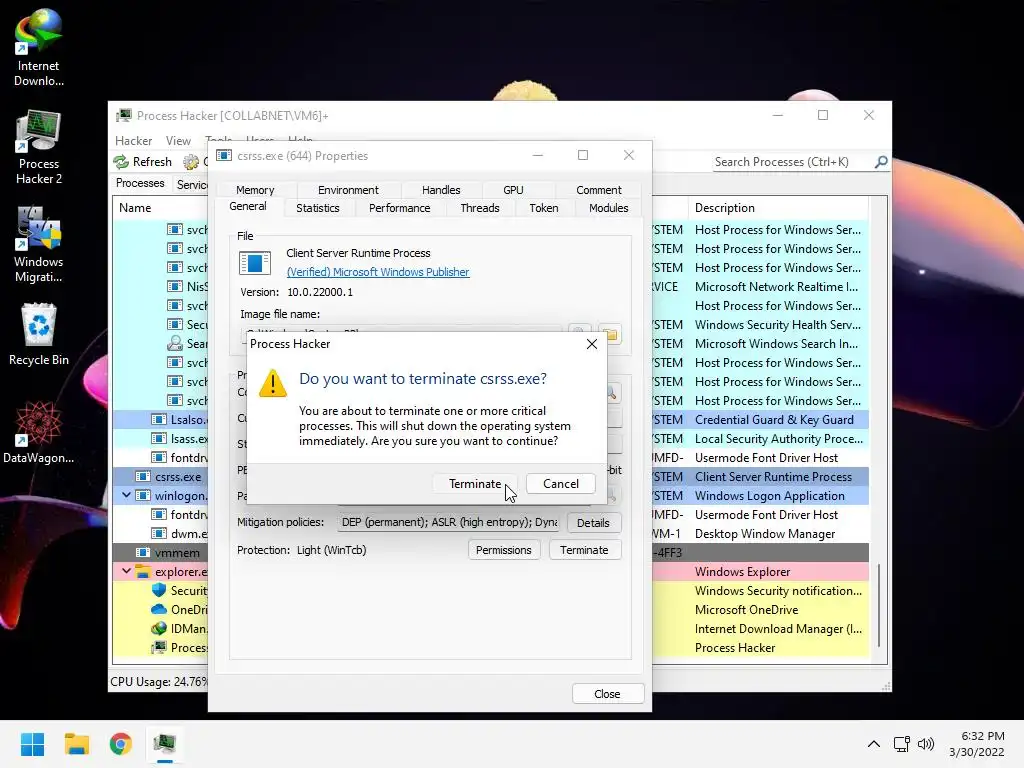Open Process Hacker 2 desktop shortcut

(x=39, y=148)
